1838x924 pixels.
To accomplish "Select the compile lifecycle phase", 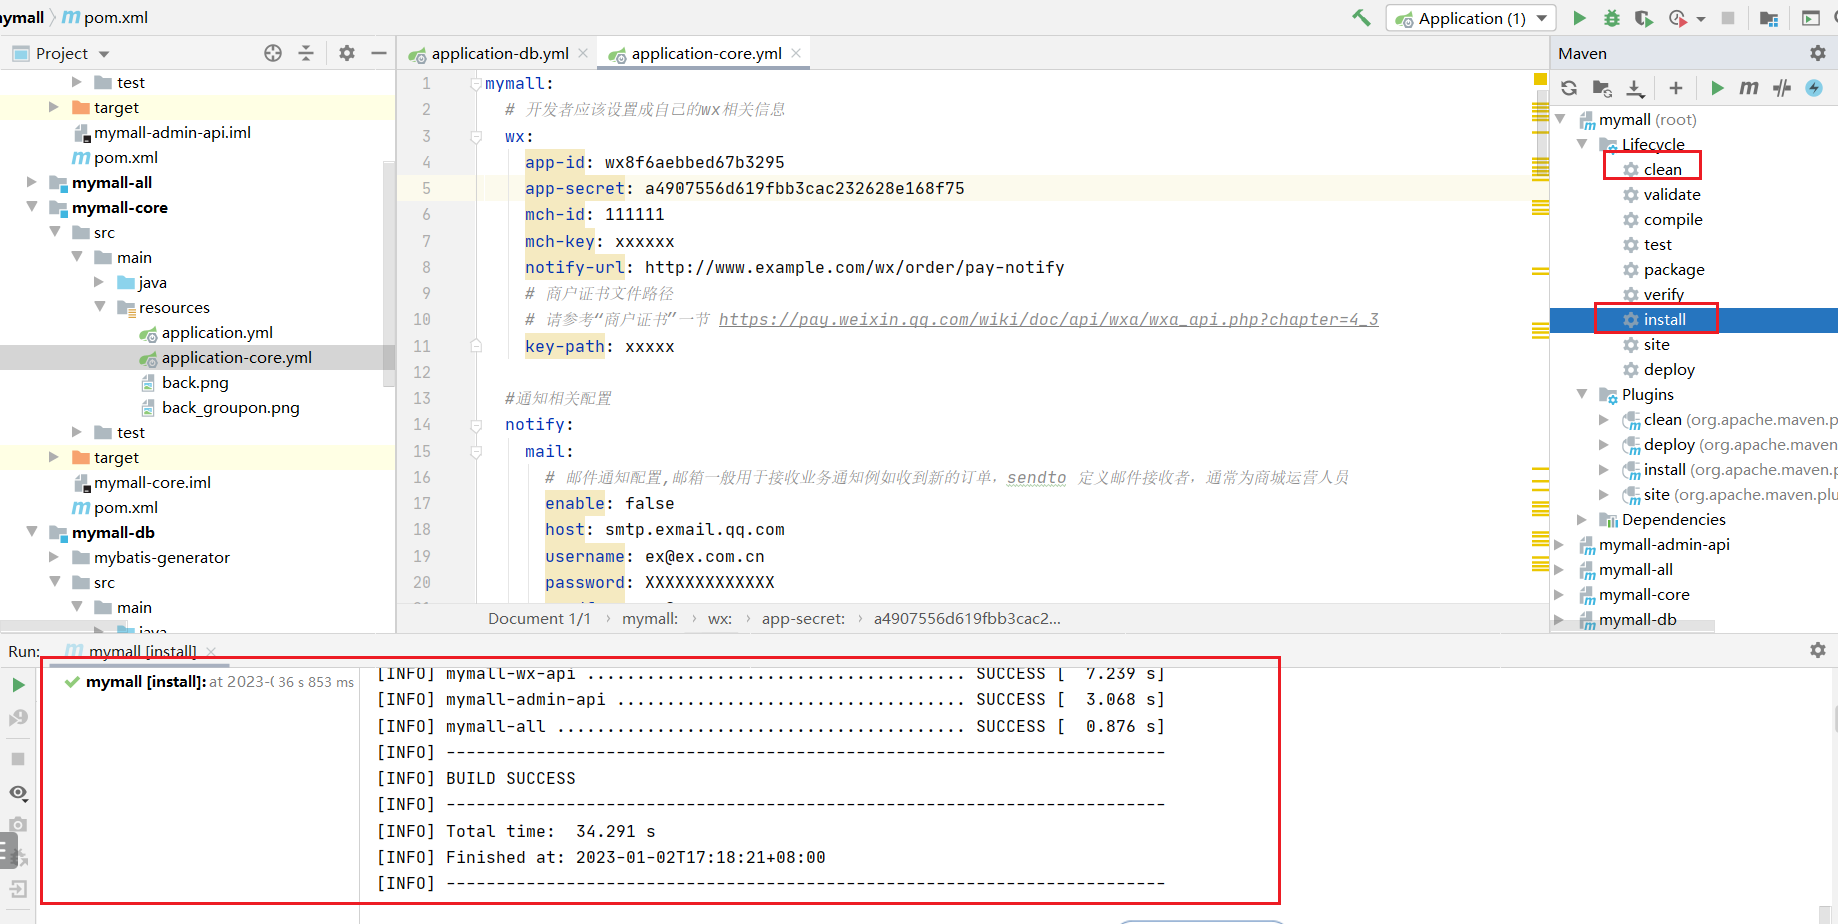I will pyautogui.click(x=1673, y=219).
